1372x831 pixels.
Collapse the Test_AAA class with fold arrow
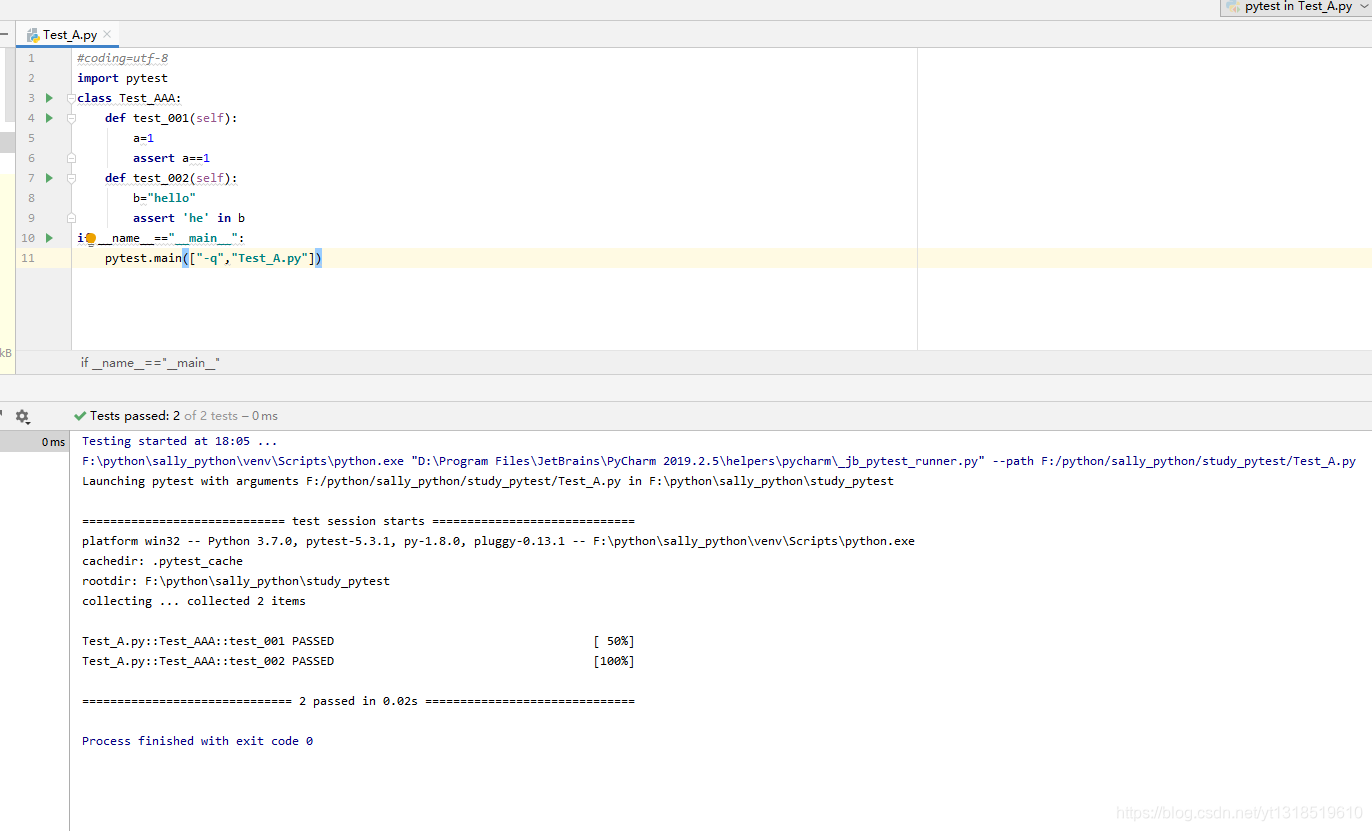[69, 98]
